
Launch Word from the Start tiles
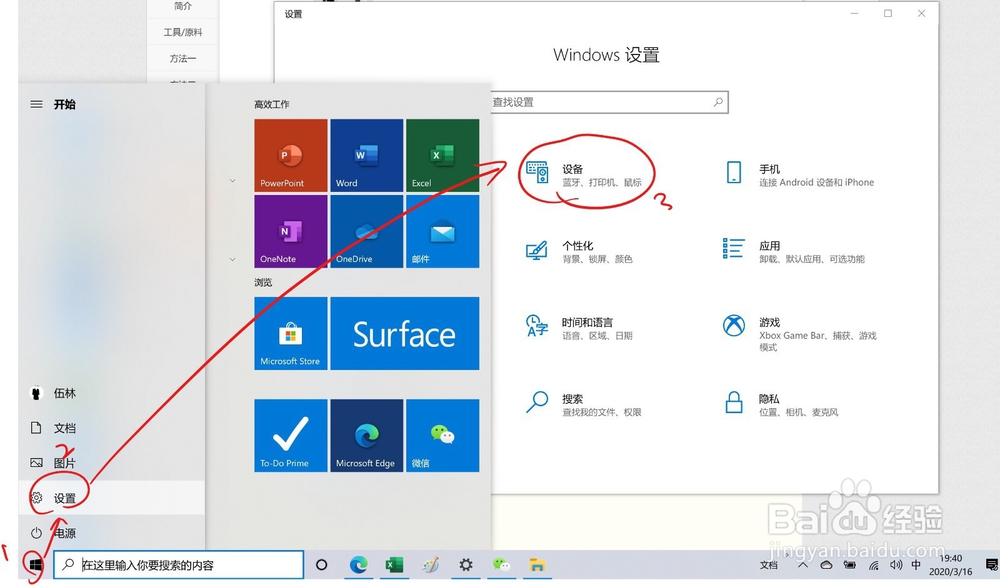pos(366,154)
